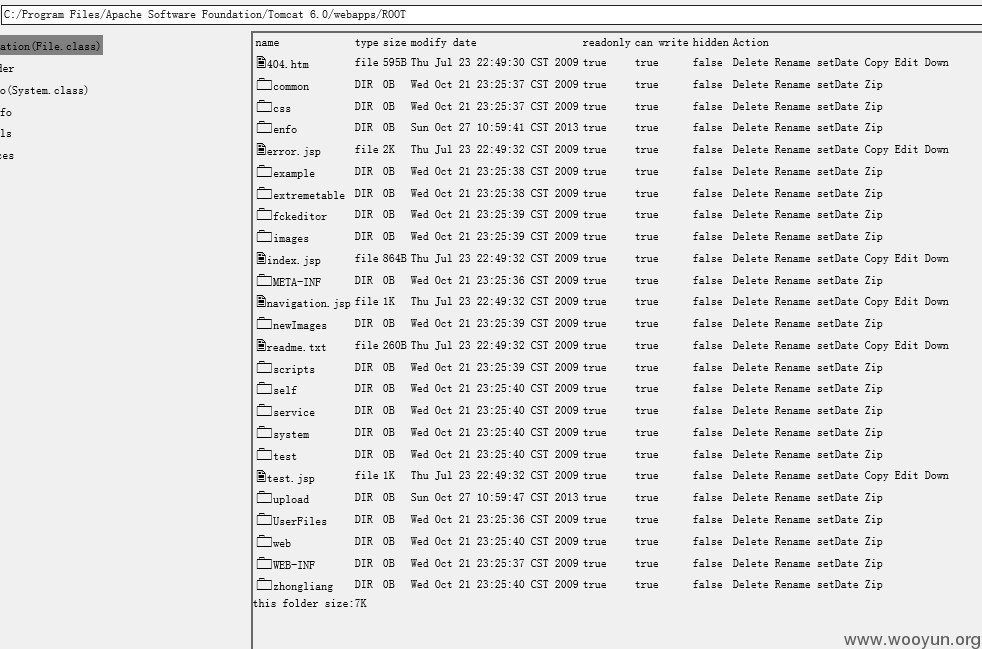Click the modify date column header

443,43
